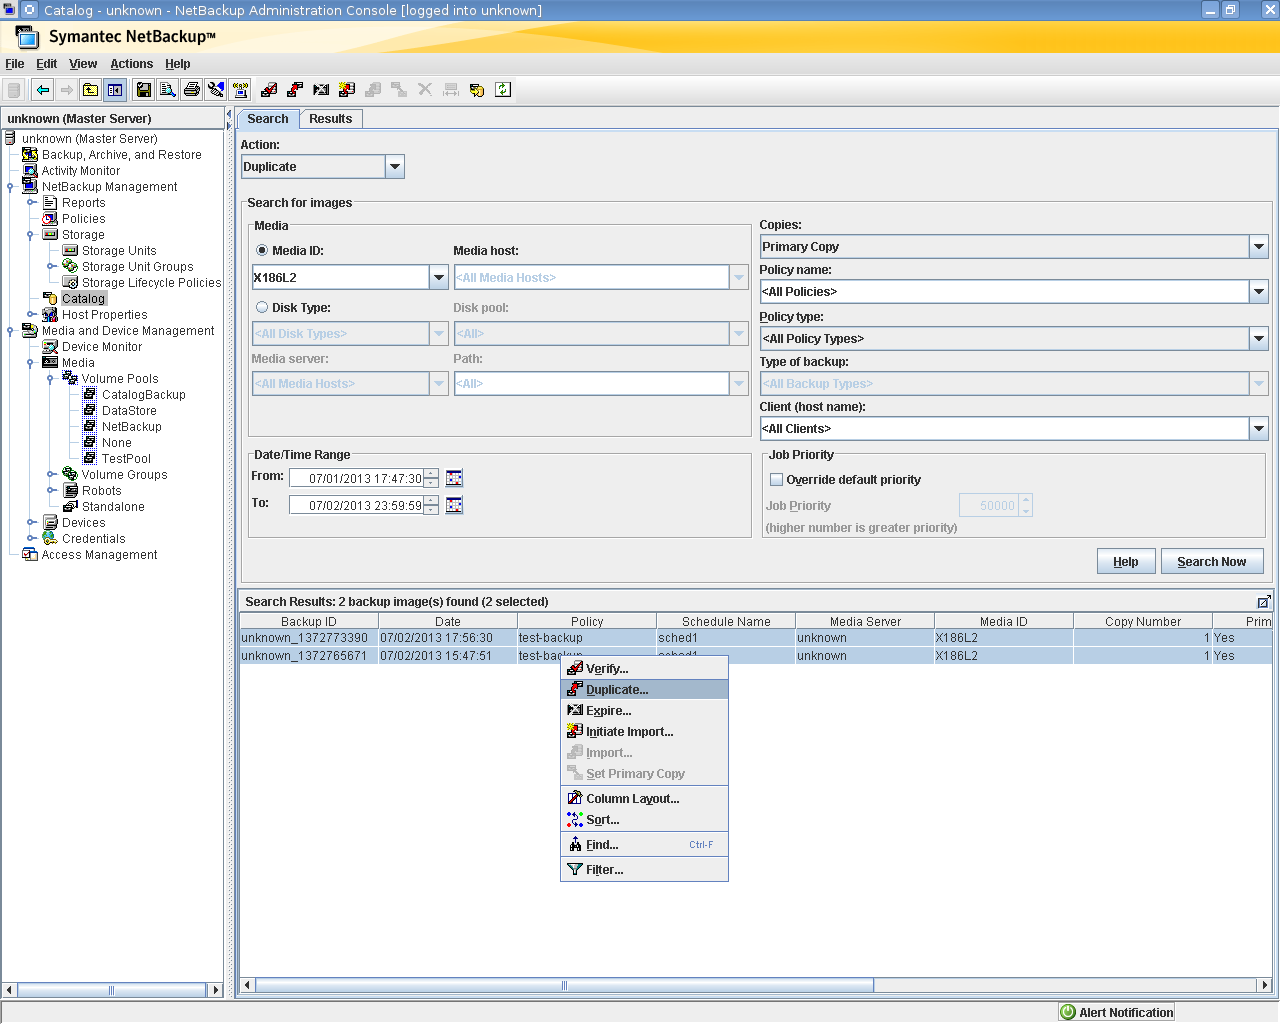This screenshot has height=1024, width=1280.
Task: Click the Alert Notification status icon
Action: tap(1068, 1012)
